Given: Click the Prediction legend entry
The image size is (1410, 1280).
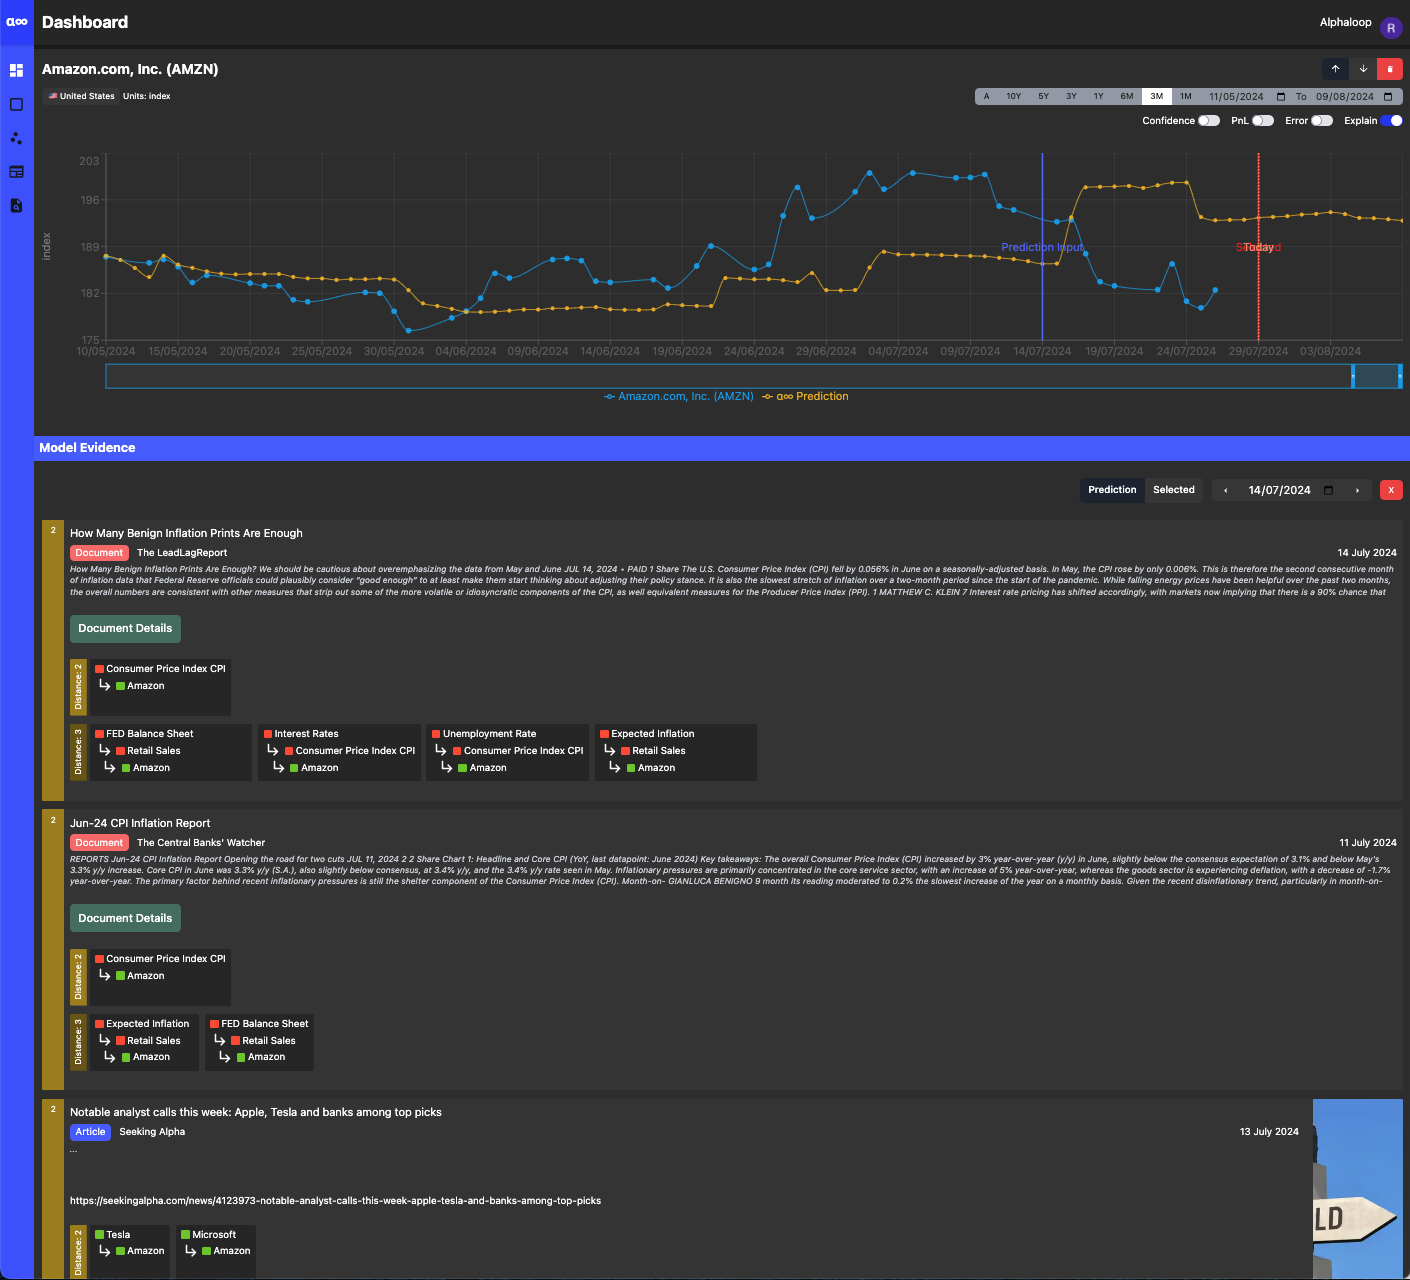Looking at the screenshot, I should 805,397.
